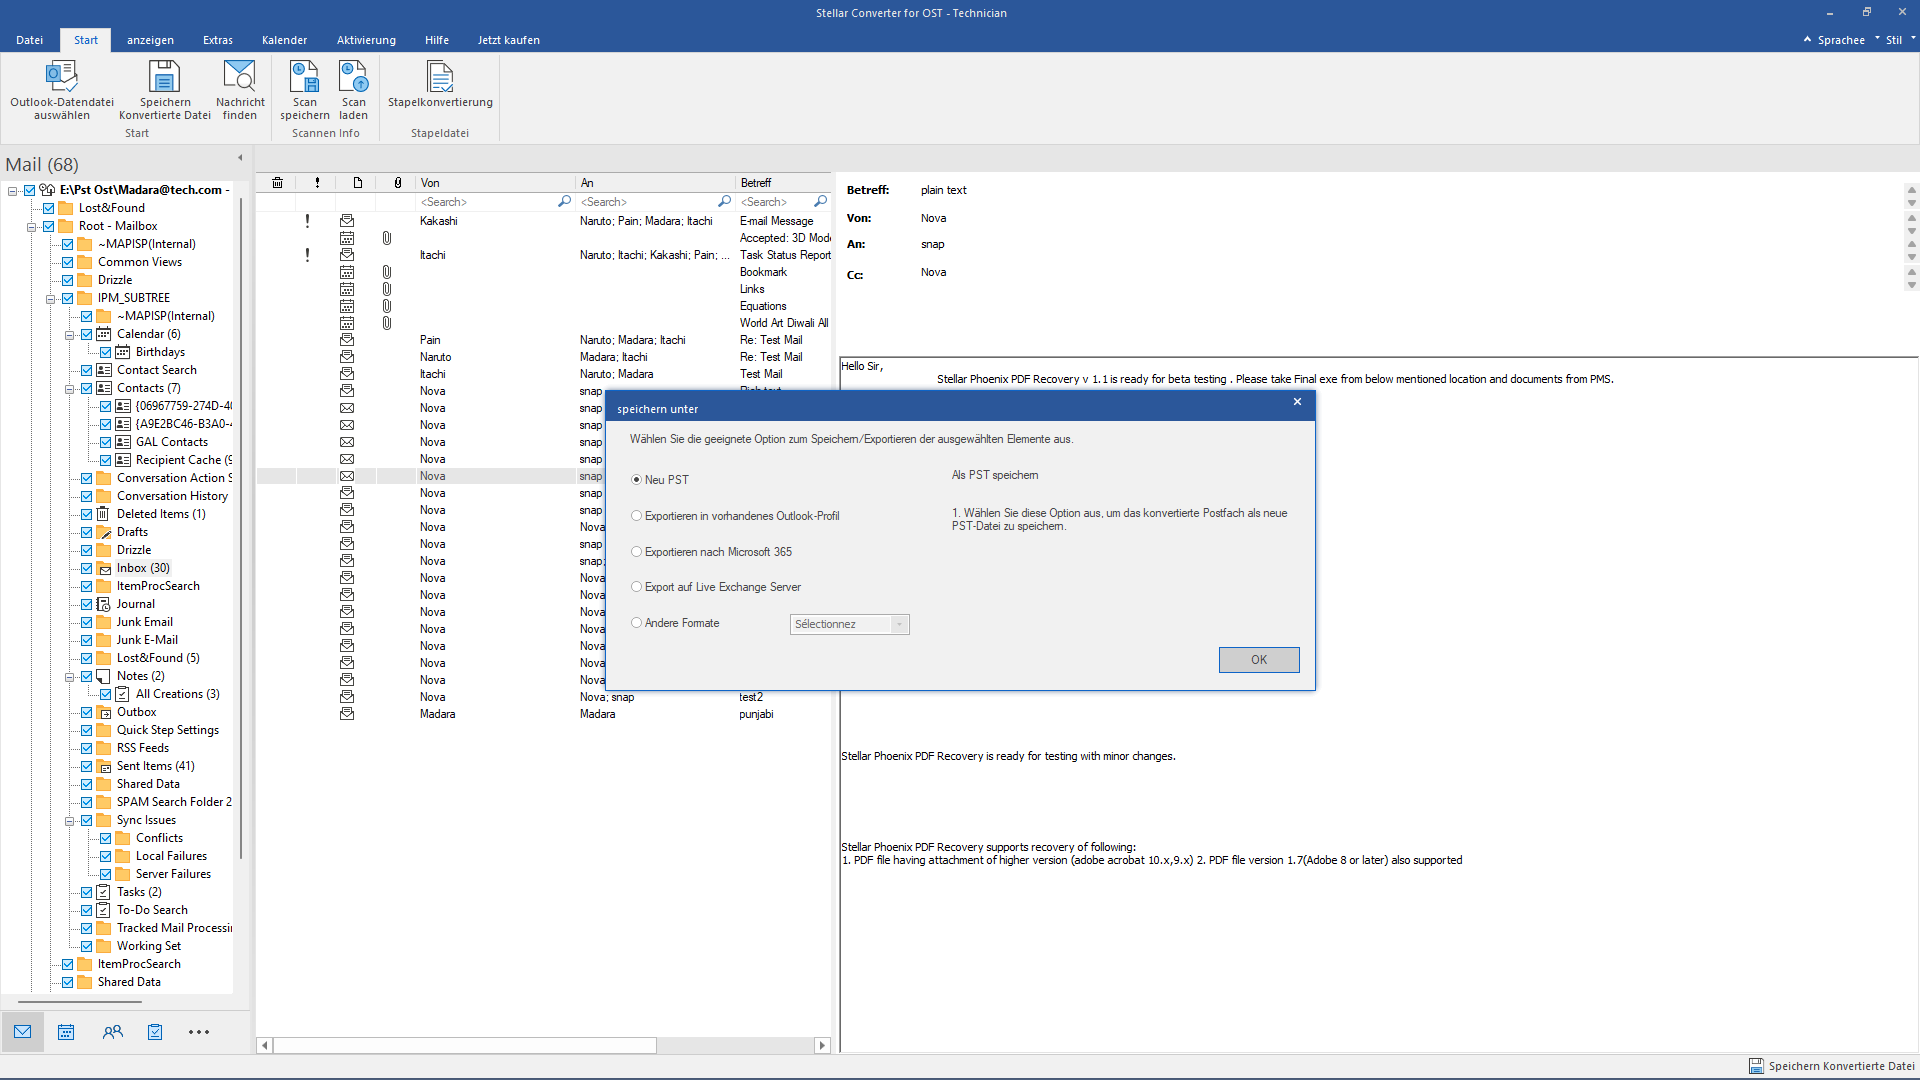
Task: Collapse Notes (2) tree node
Action: click(69, 676)
